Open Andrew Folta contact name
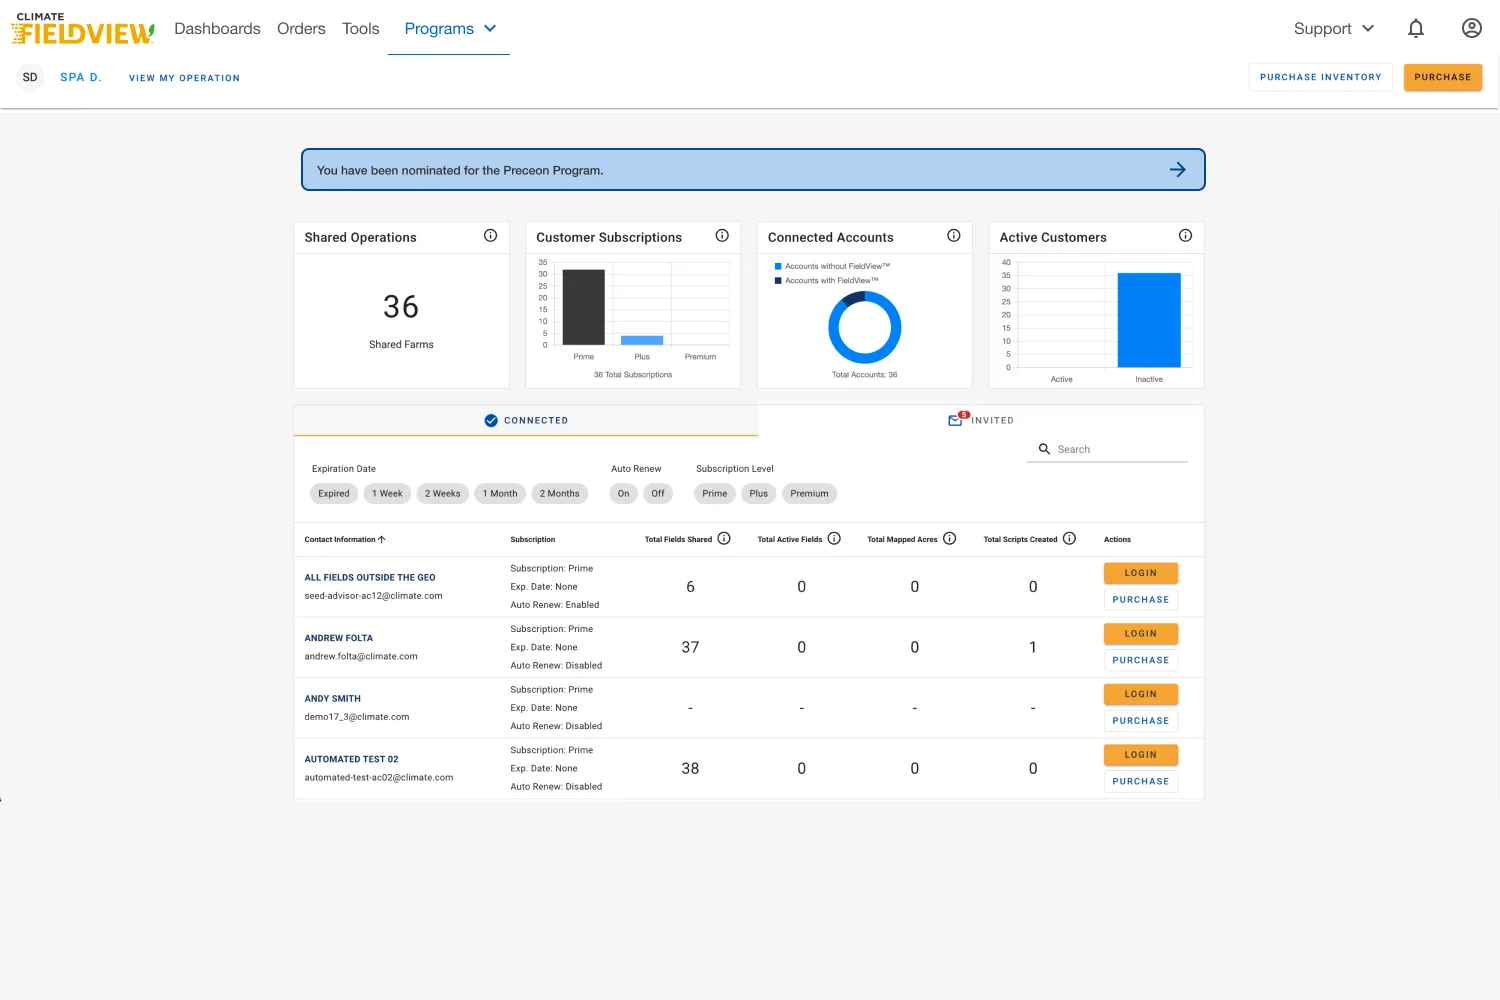 [x=339, y=638]
